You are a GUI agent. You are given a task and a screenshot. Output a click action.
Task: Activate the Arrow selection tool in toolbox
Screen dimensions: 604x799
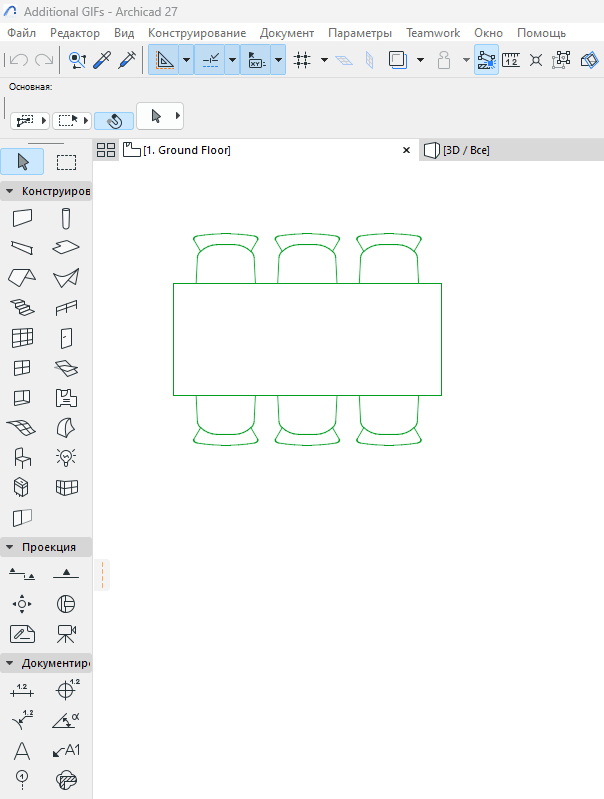coord(22,162)
